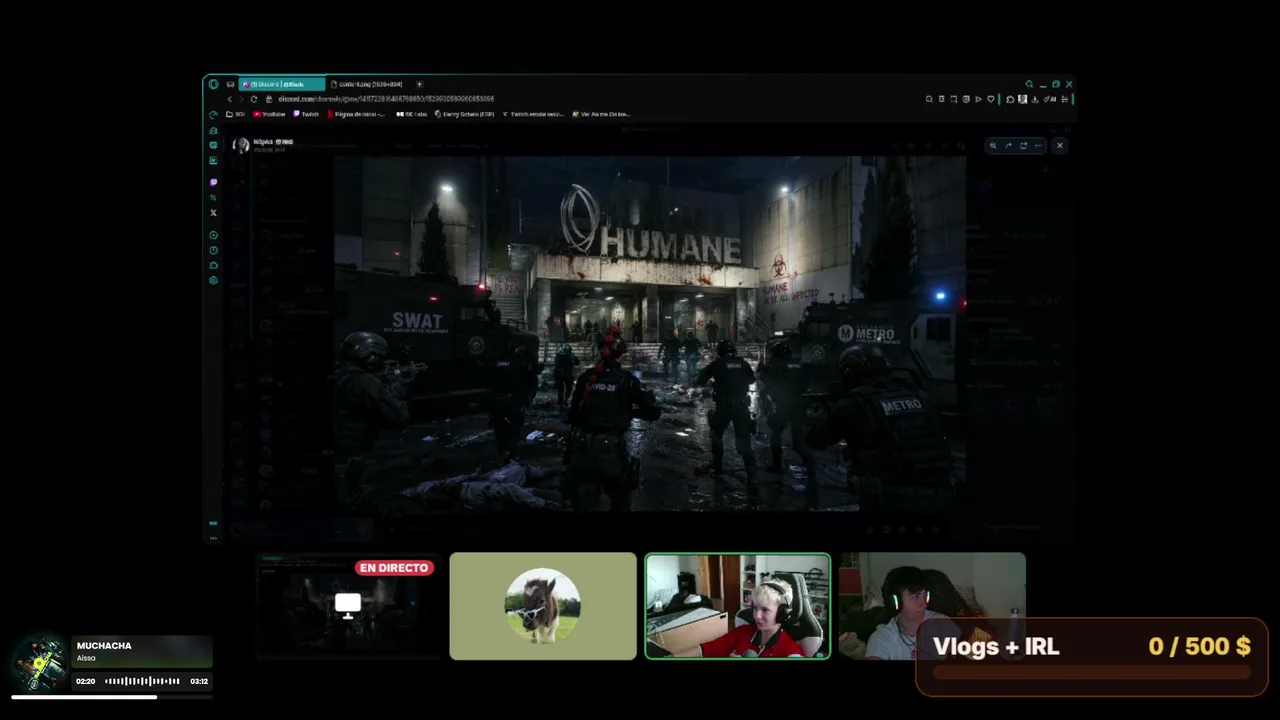Click the snapshot icon in the address bar
This screenshot has width=1280, height=720.
click(966, 99)
